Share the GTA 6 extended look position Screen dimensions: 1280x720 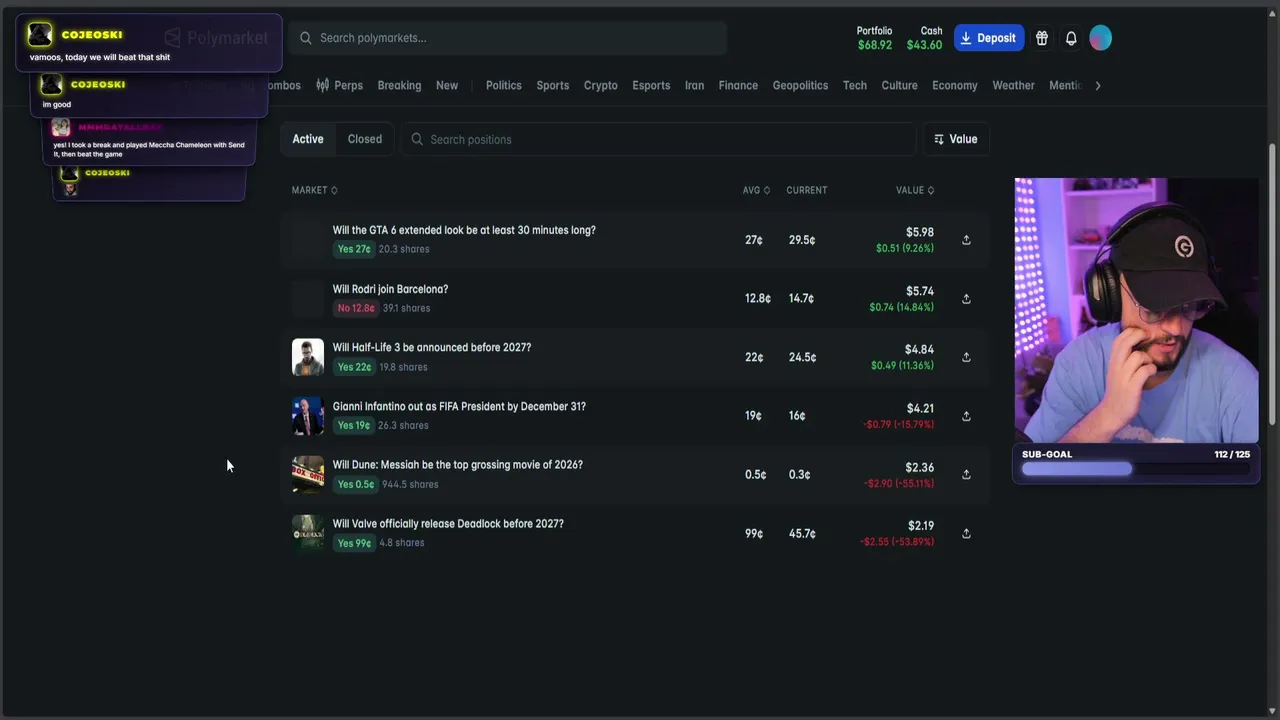(966, 240)
